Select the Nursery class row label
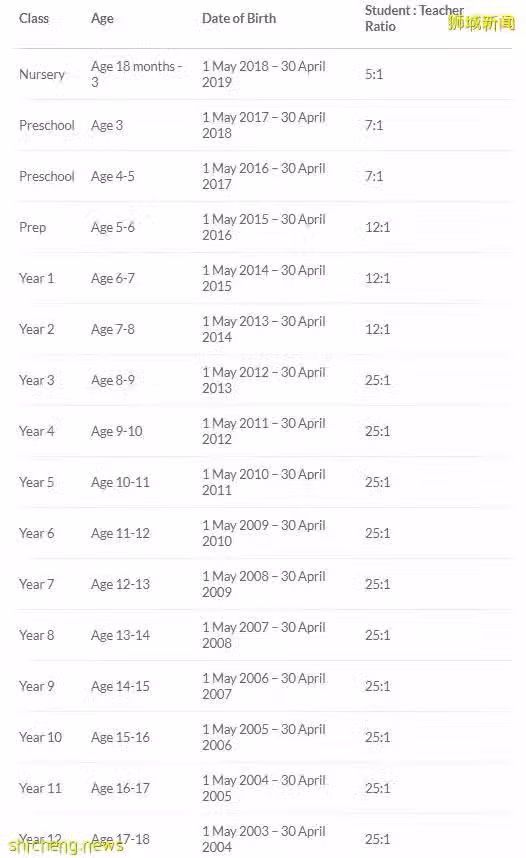Screen dimensions: 526x858 [42, 74]
